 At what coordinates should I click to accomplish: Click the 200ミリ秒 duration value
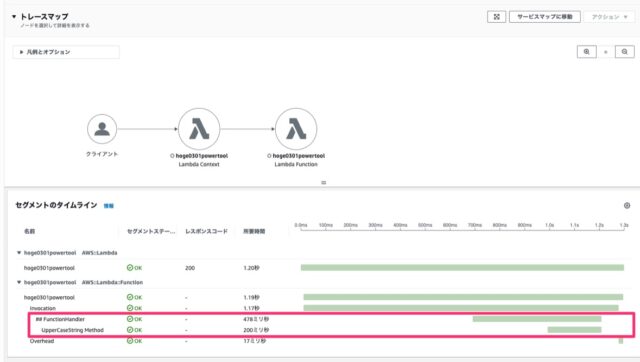click(x=256, y=330)
